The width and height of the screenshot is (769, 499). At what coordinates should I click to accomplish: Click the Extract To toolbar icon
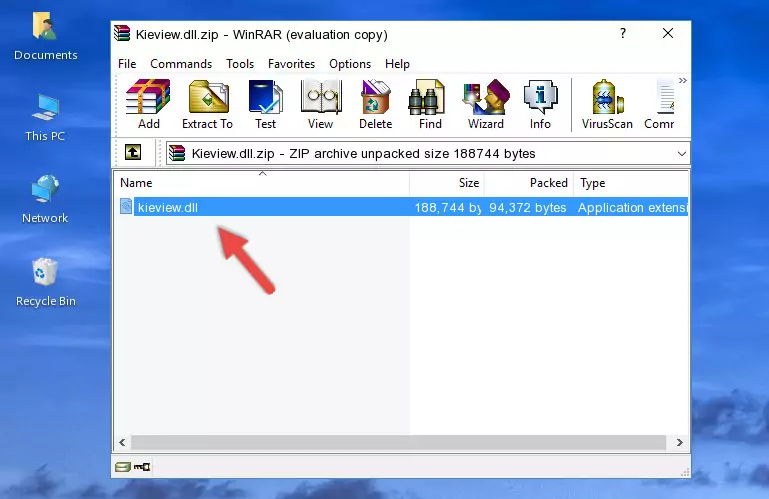207,105
